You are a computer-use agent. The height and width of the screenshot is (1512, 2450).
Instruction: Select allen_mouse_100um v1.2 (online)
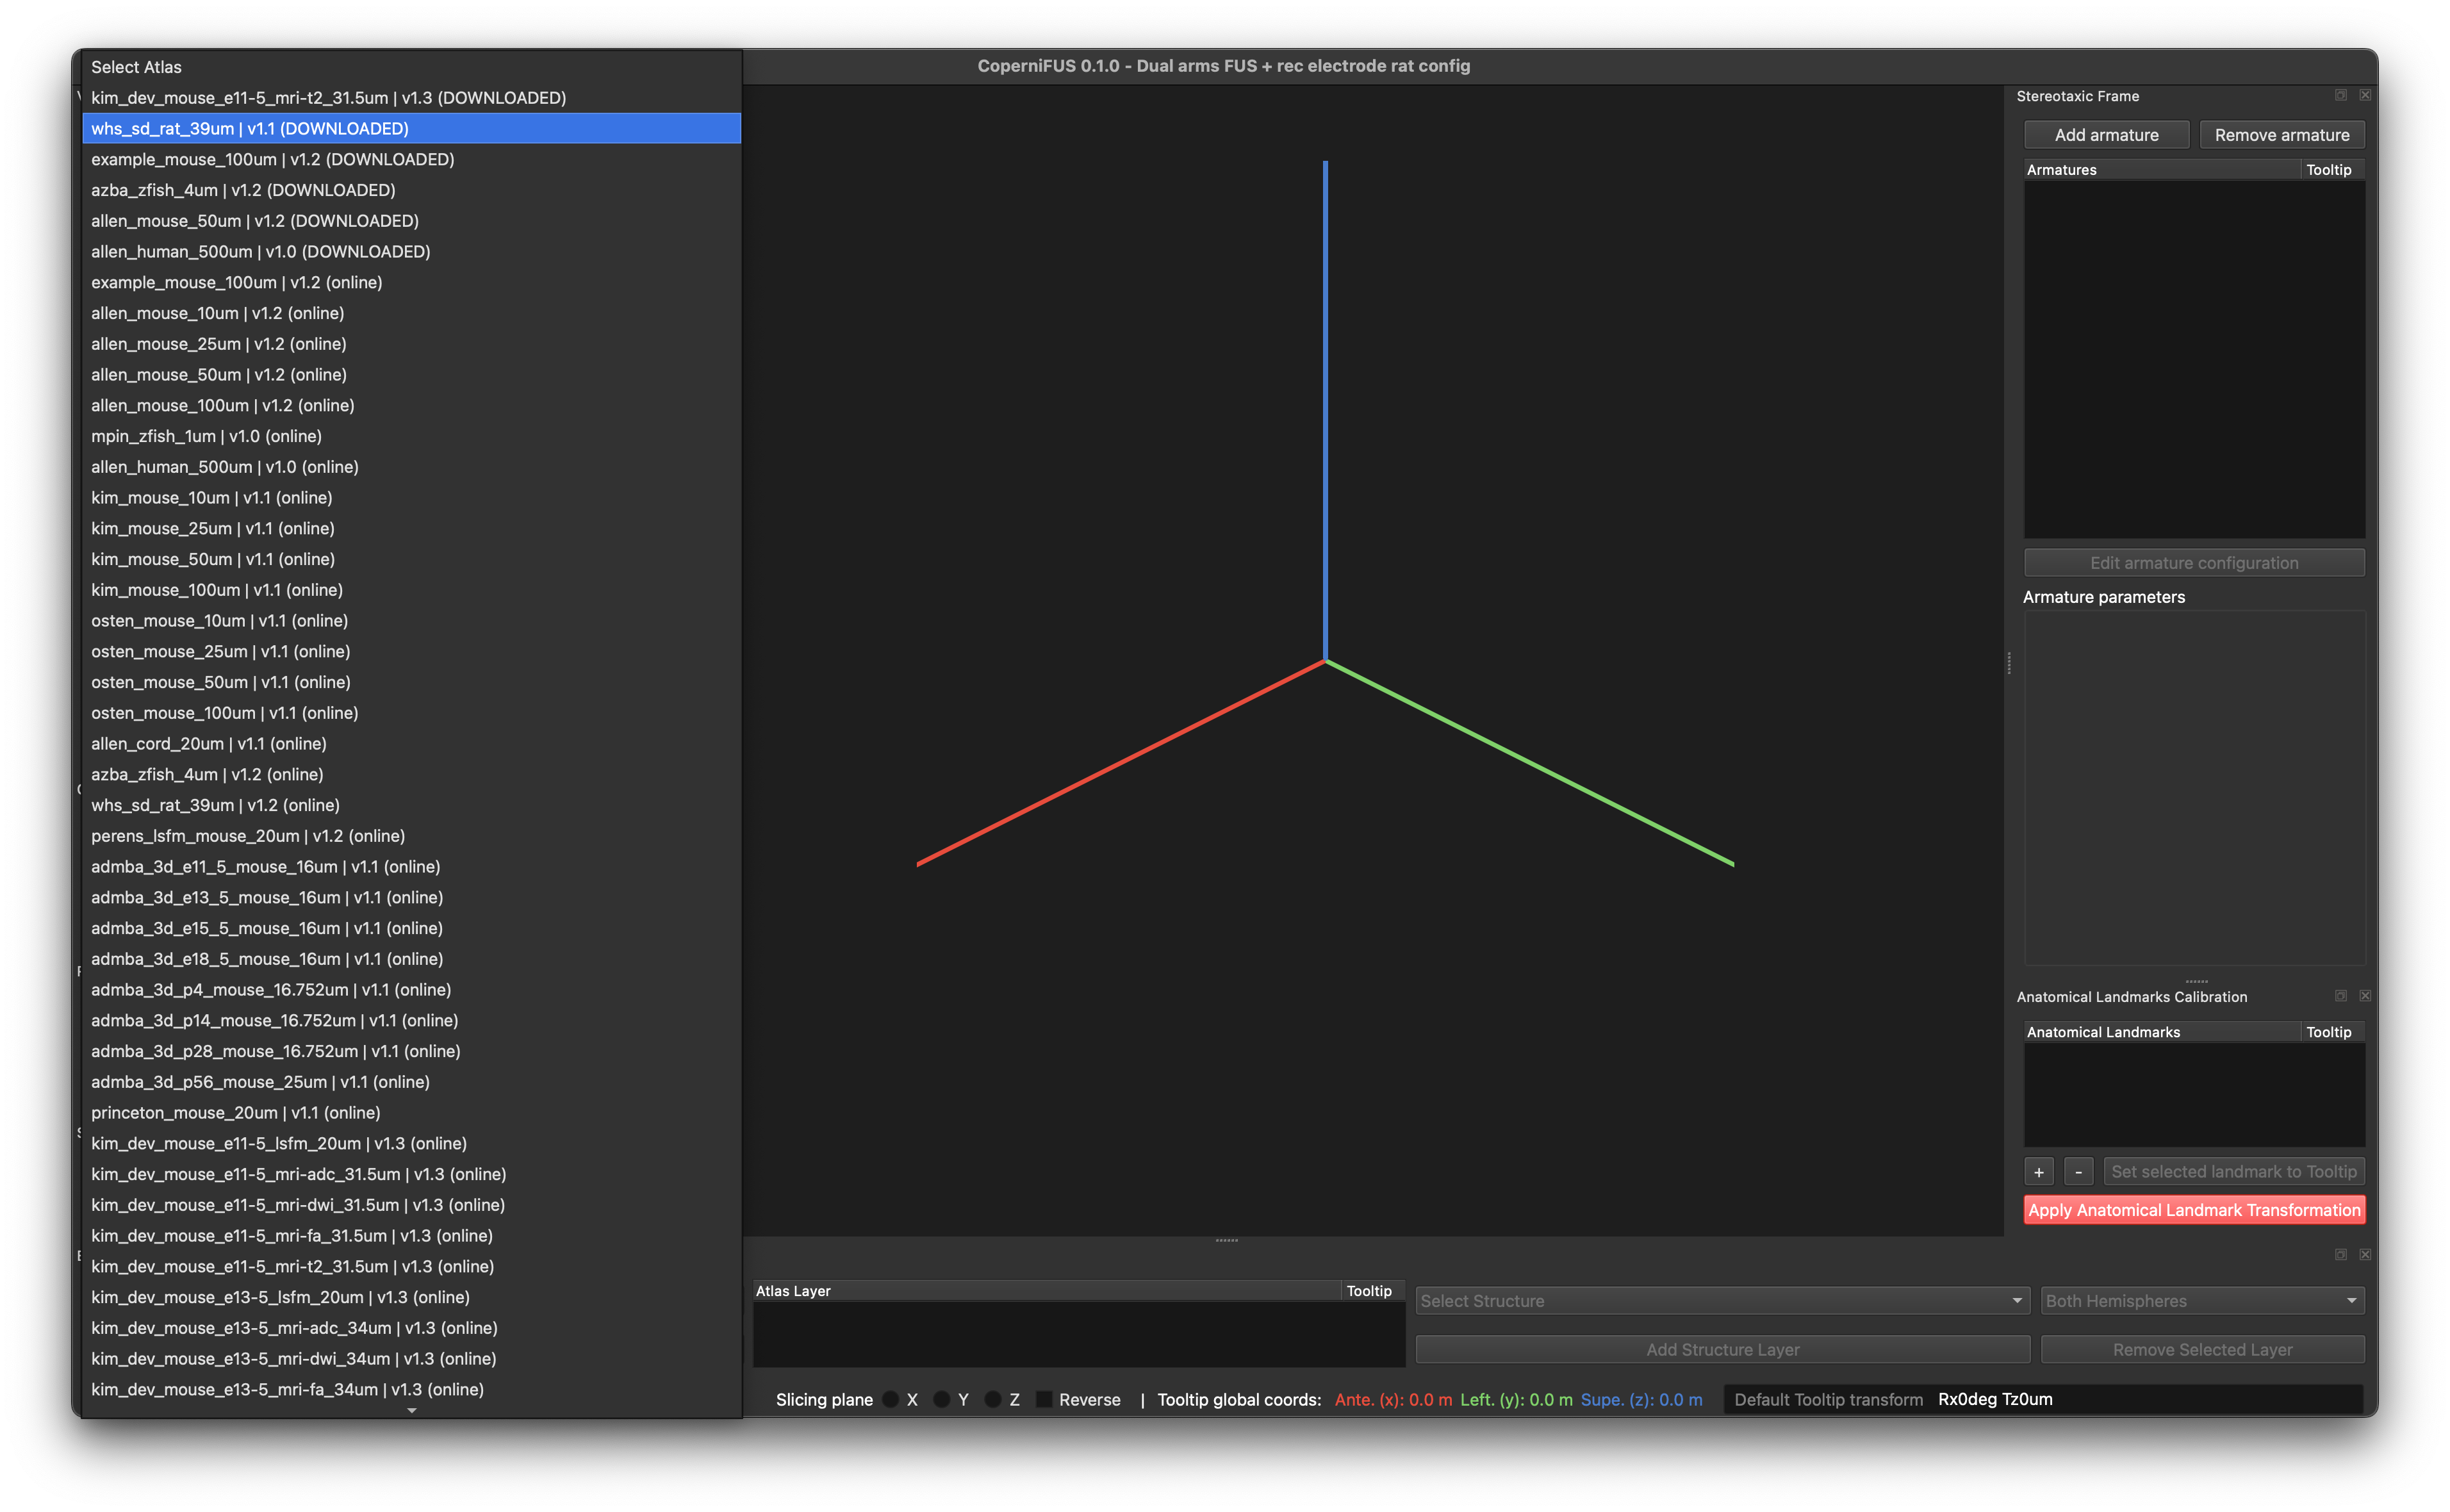[x=411, y=405]
